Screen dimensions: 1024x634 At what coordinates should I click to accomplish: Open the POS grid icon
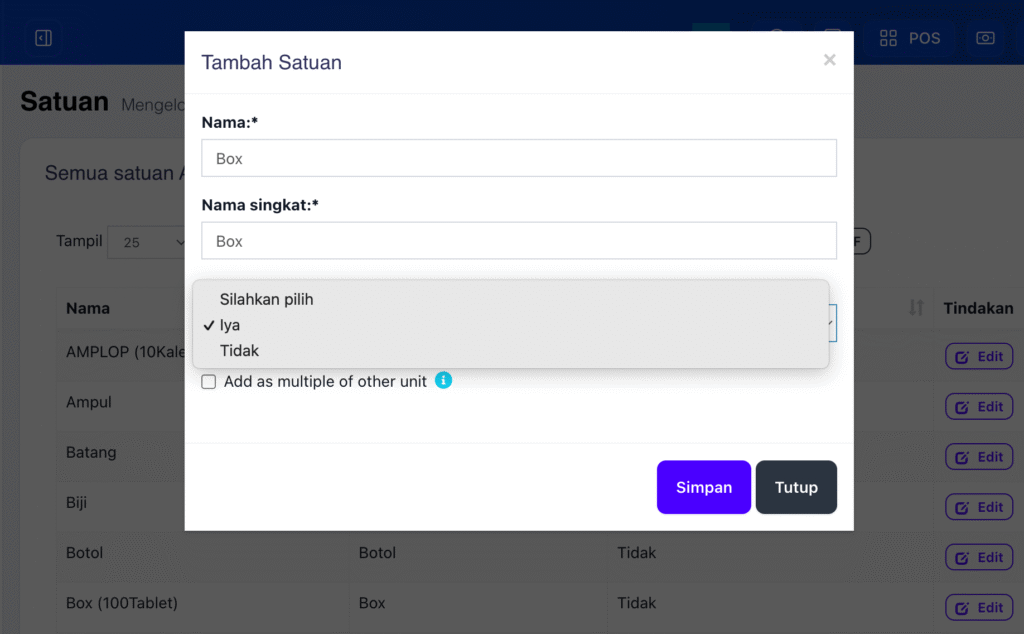pos(888,38)
